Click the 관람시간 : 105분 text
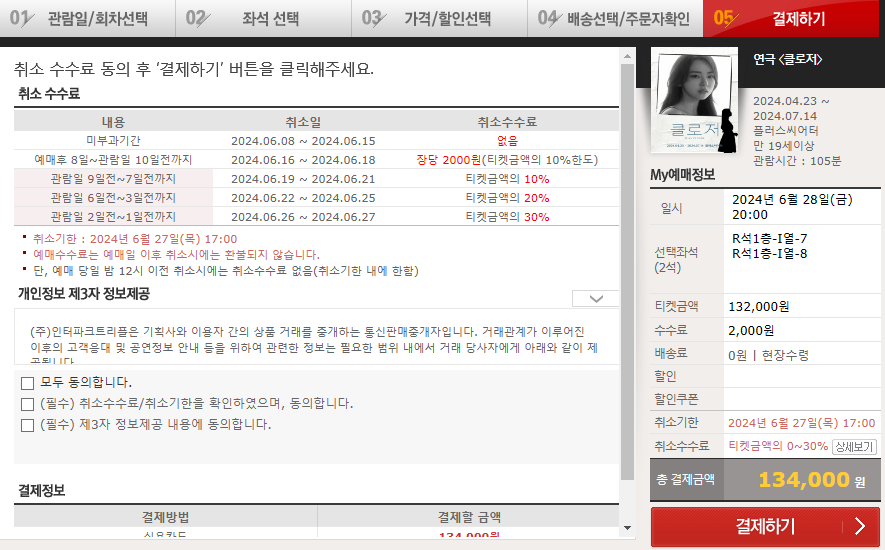The width and height of the screenshot is (885, 550). 797,161
